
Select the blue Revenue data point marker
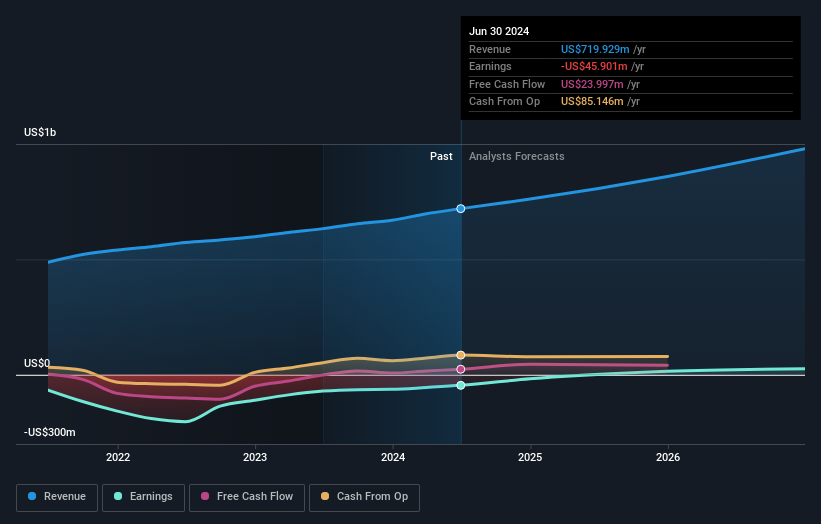tap(461, 209)
